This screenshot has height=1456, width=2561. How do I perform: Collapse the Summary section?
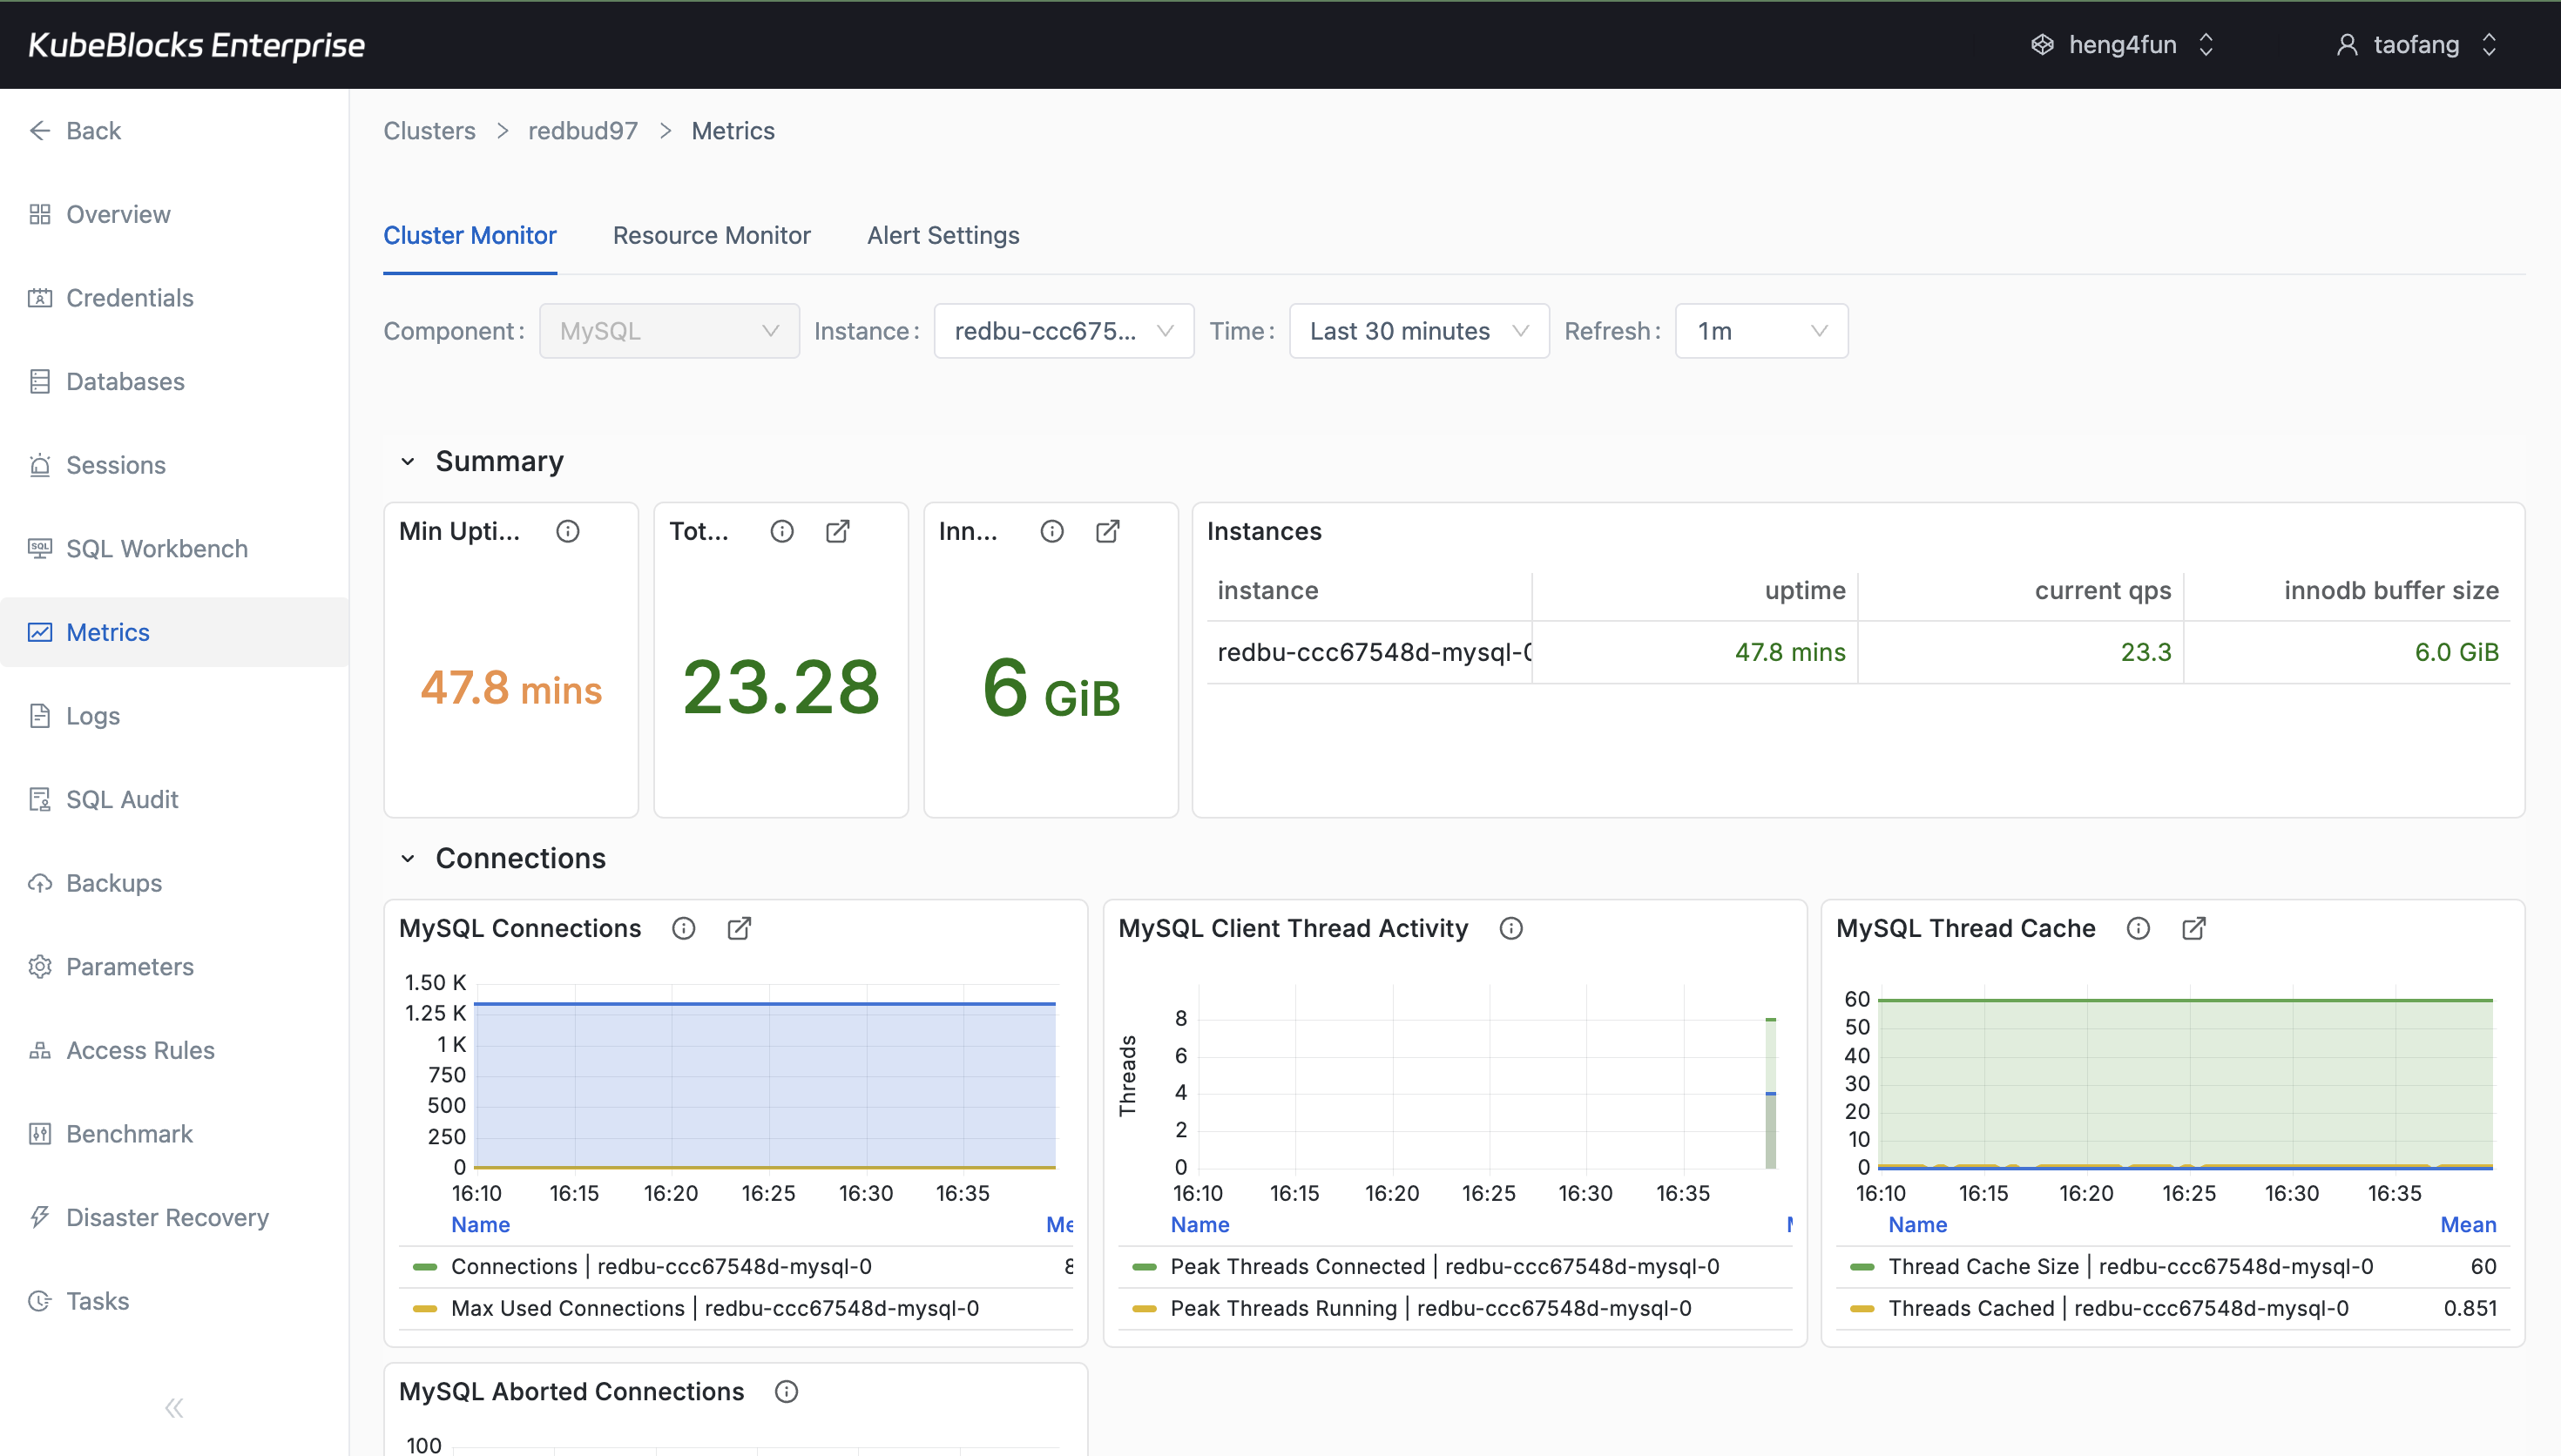point(407,461)
